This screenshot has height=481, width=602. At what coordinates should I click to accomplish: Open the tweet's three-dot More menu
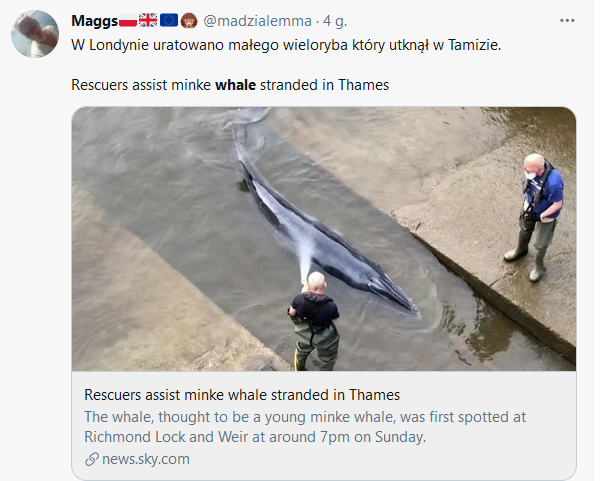coord(568,20)
